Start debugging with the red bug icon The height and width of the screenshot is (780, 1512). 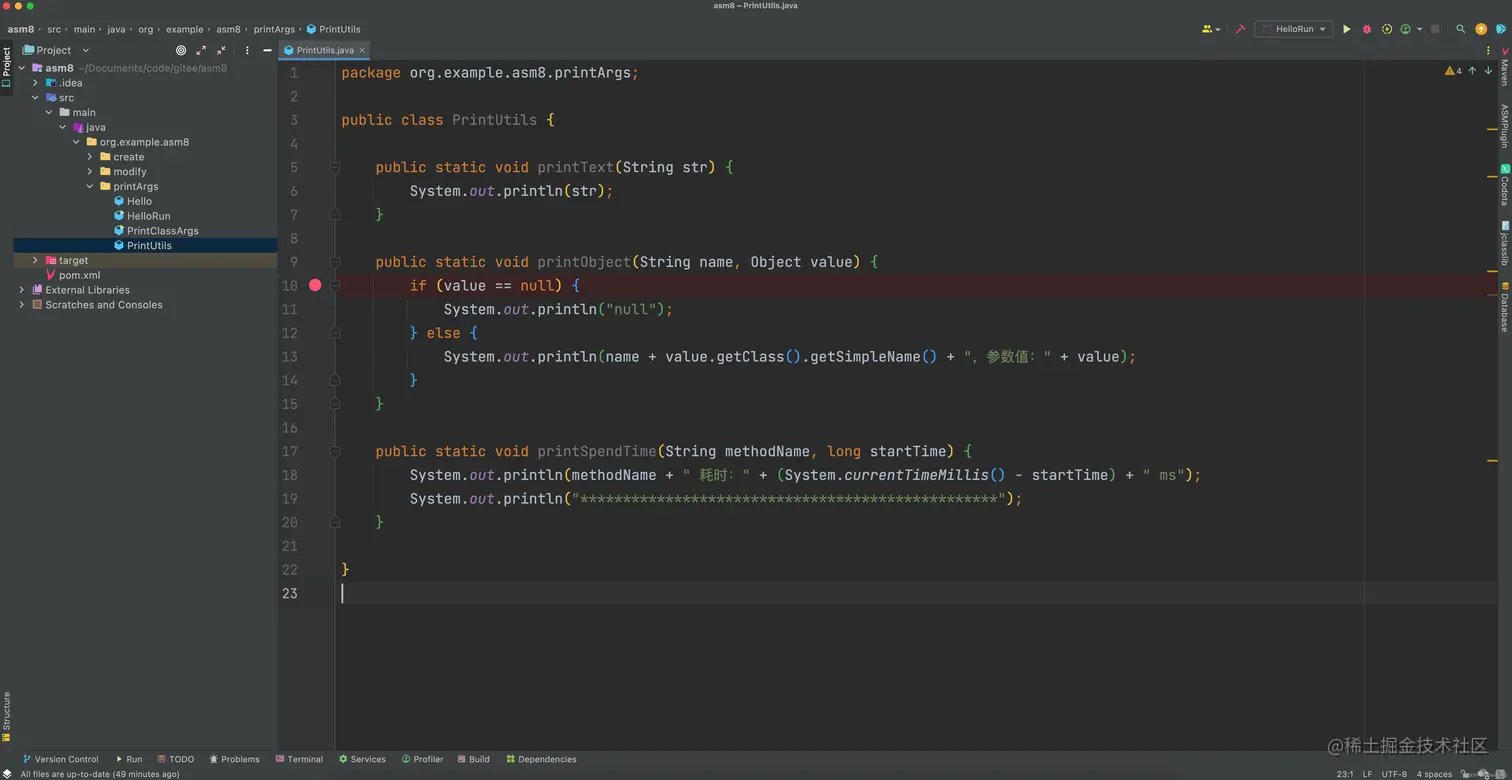point(1367,29)
